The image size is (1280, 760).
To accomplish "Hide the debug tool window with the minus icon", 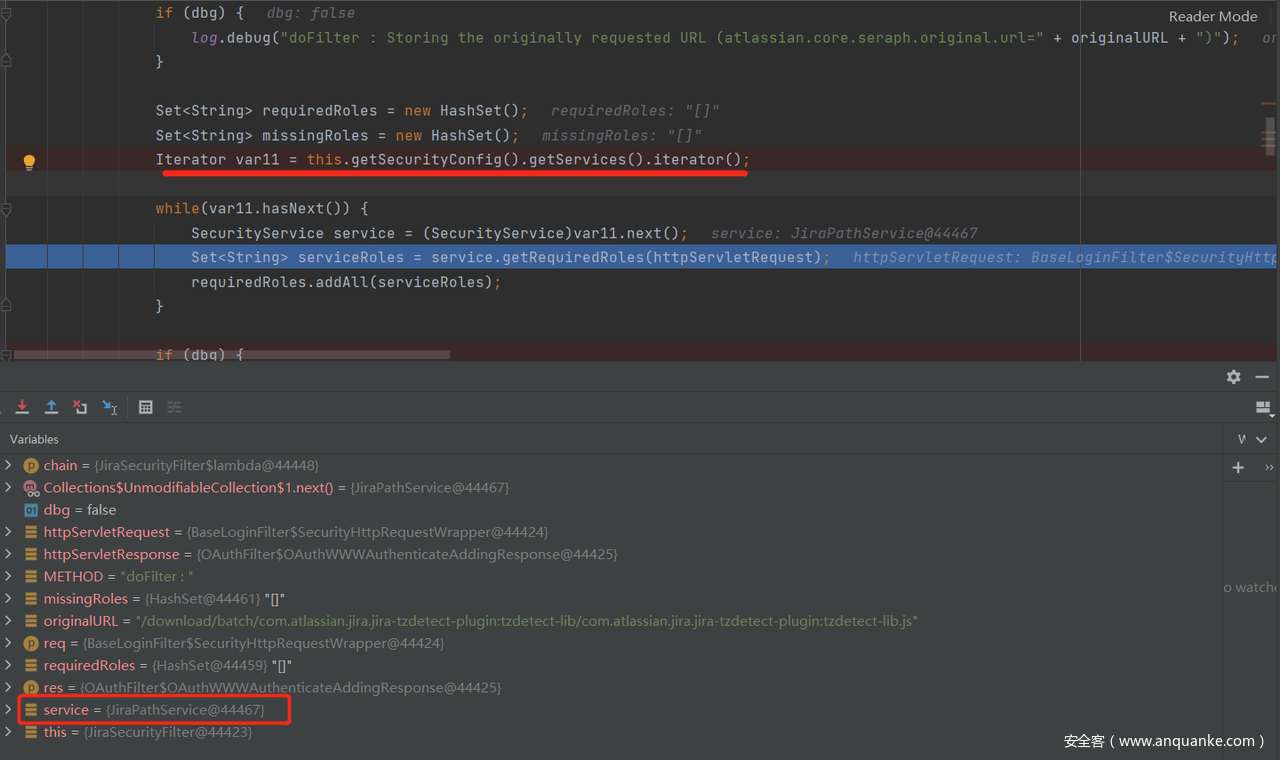I will pyautogui.click(x=1262, y=377).
